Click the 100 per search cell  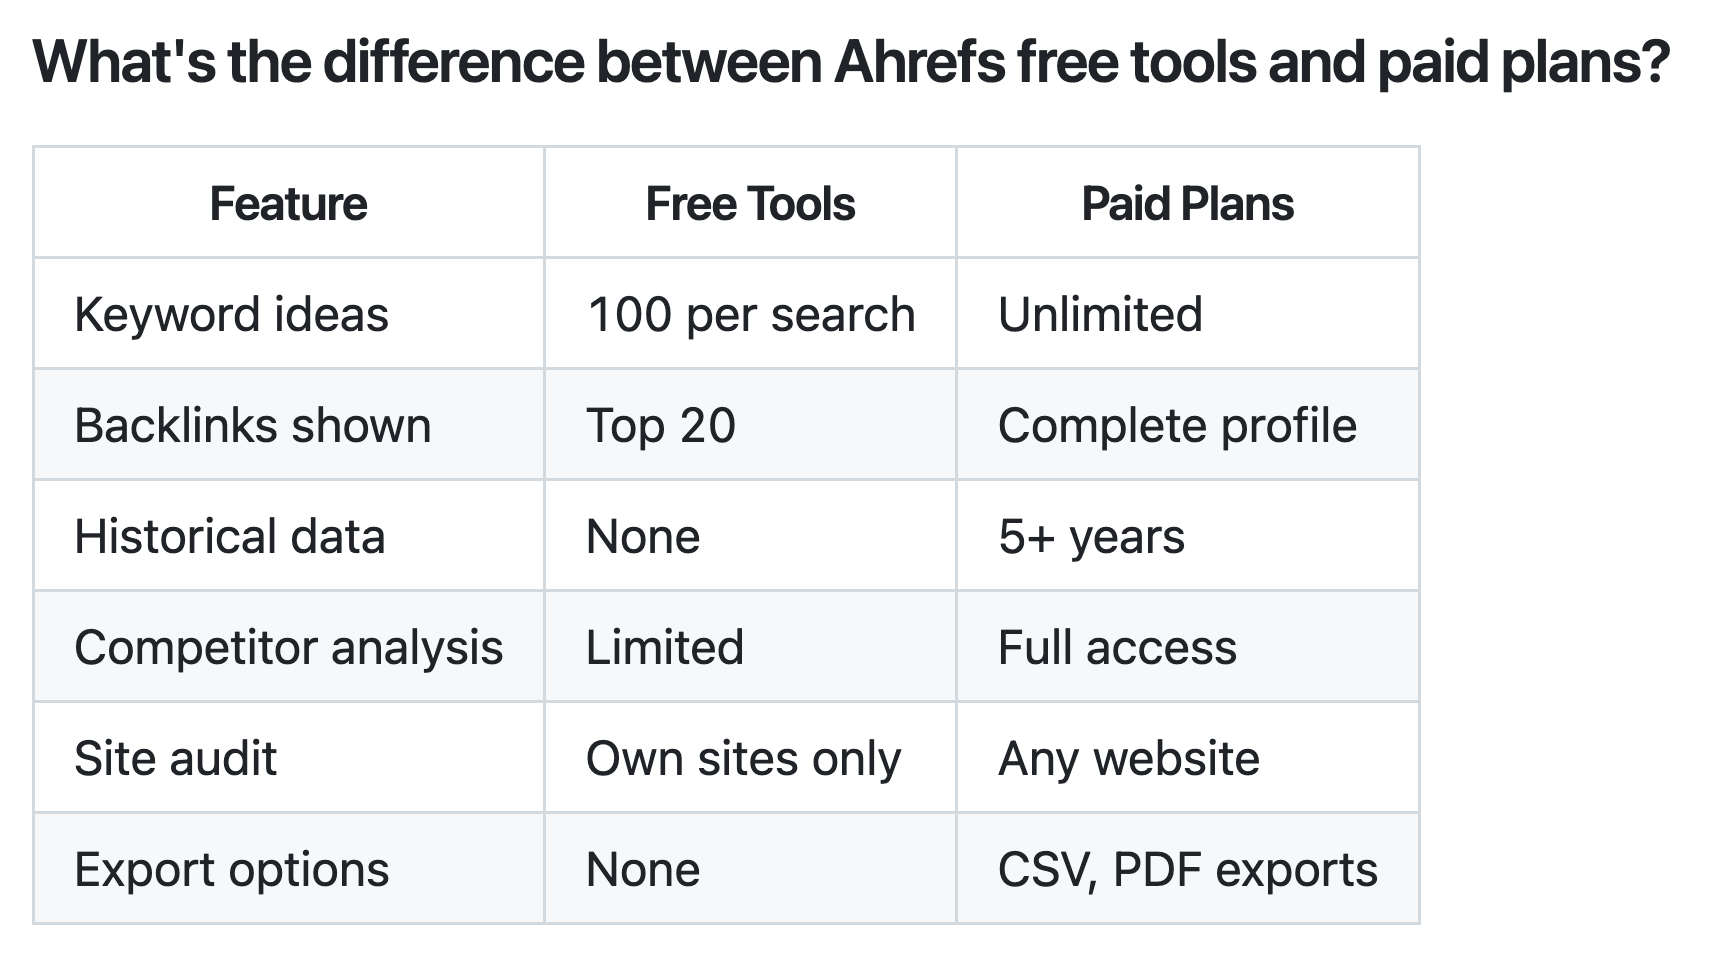(750, 314)
